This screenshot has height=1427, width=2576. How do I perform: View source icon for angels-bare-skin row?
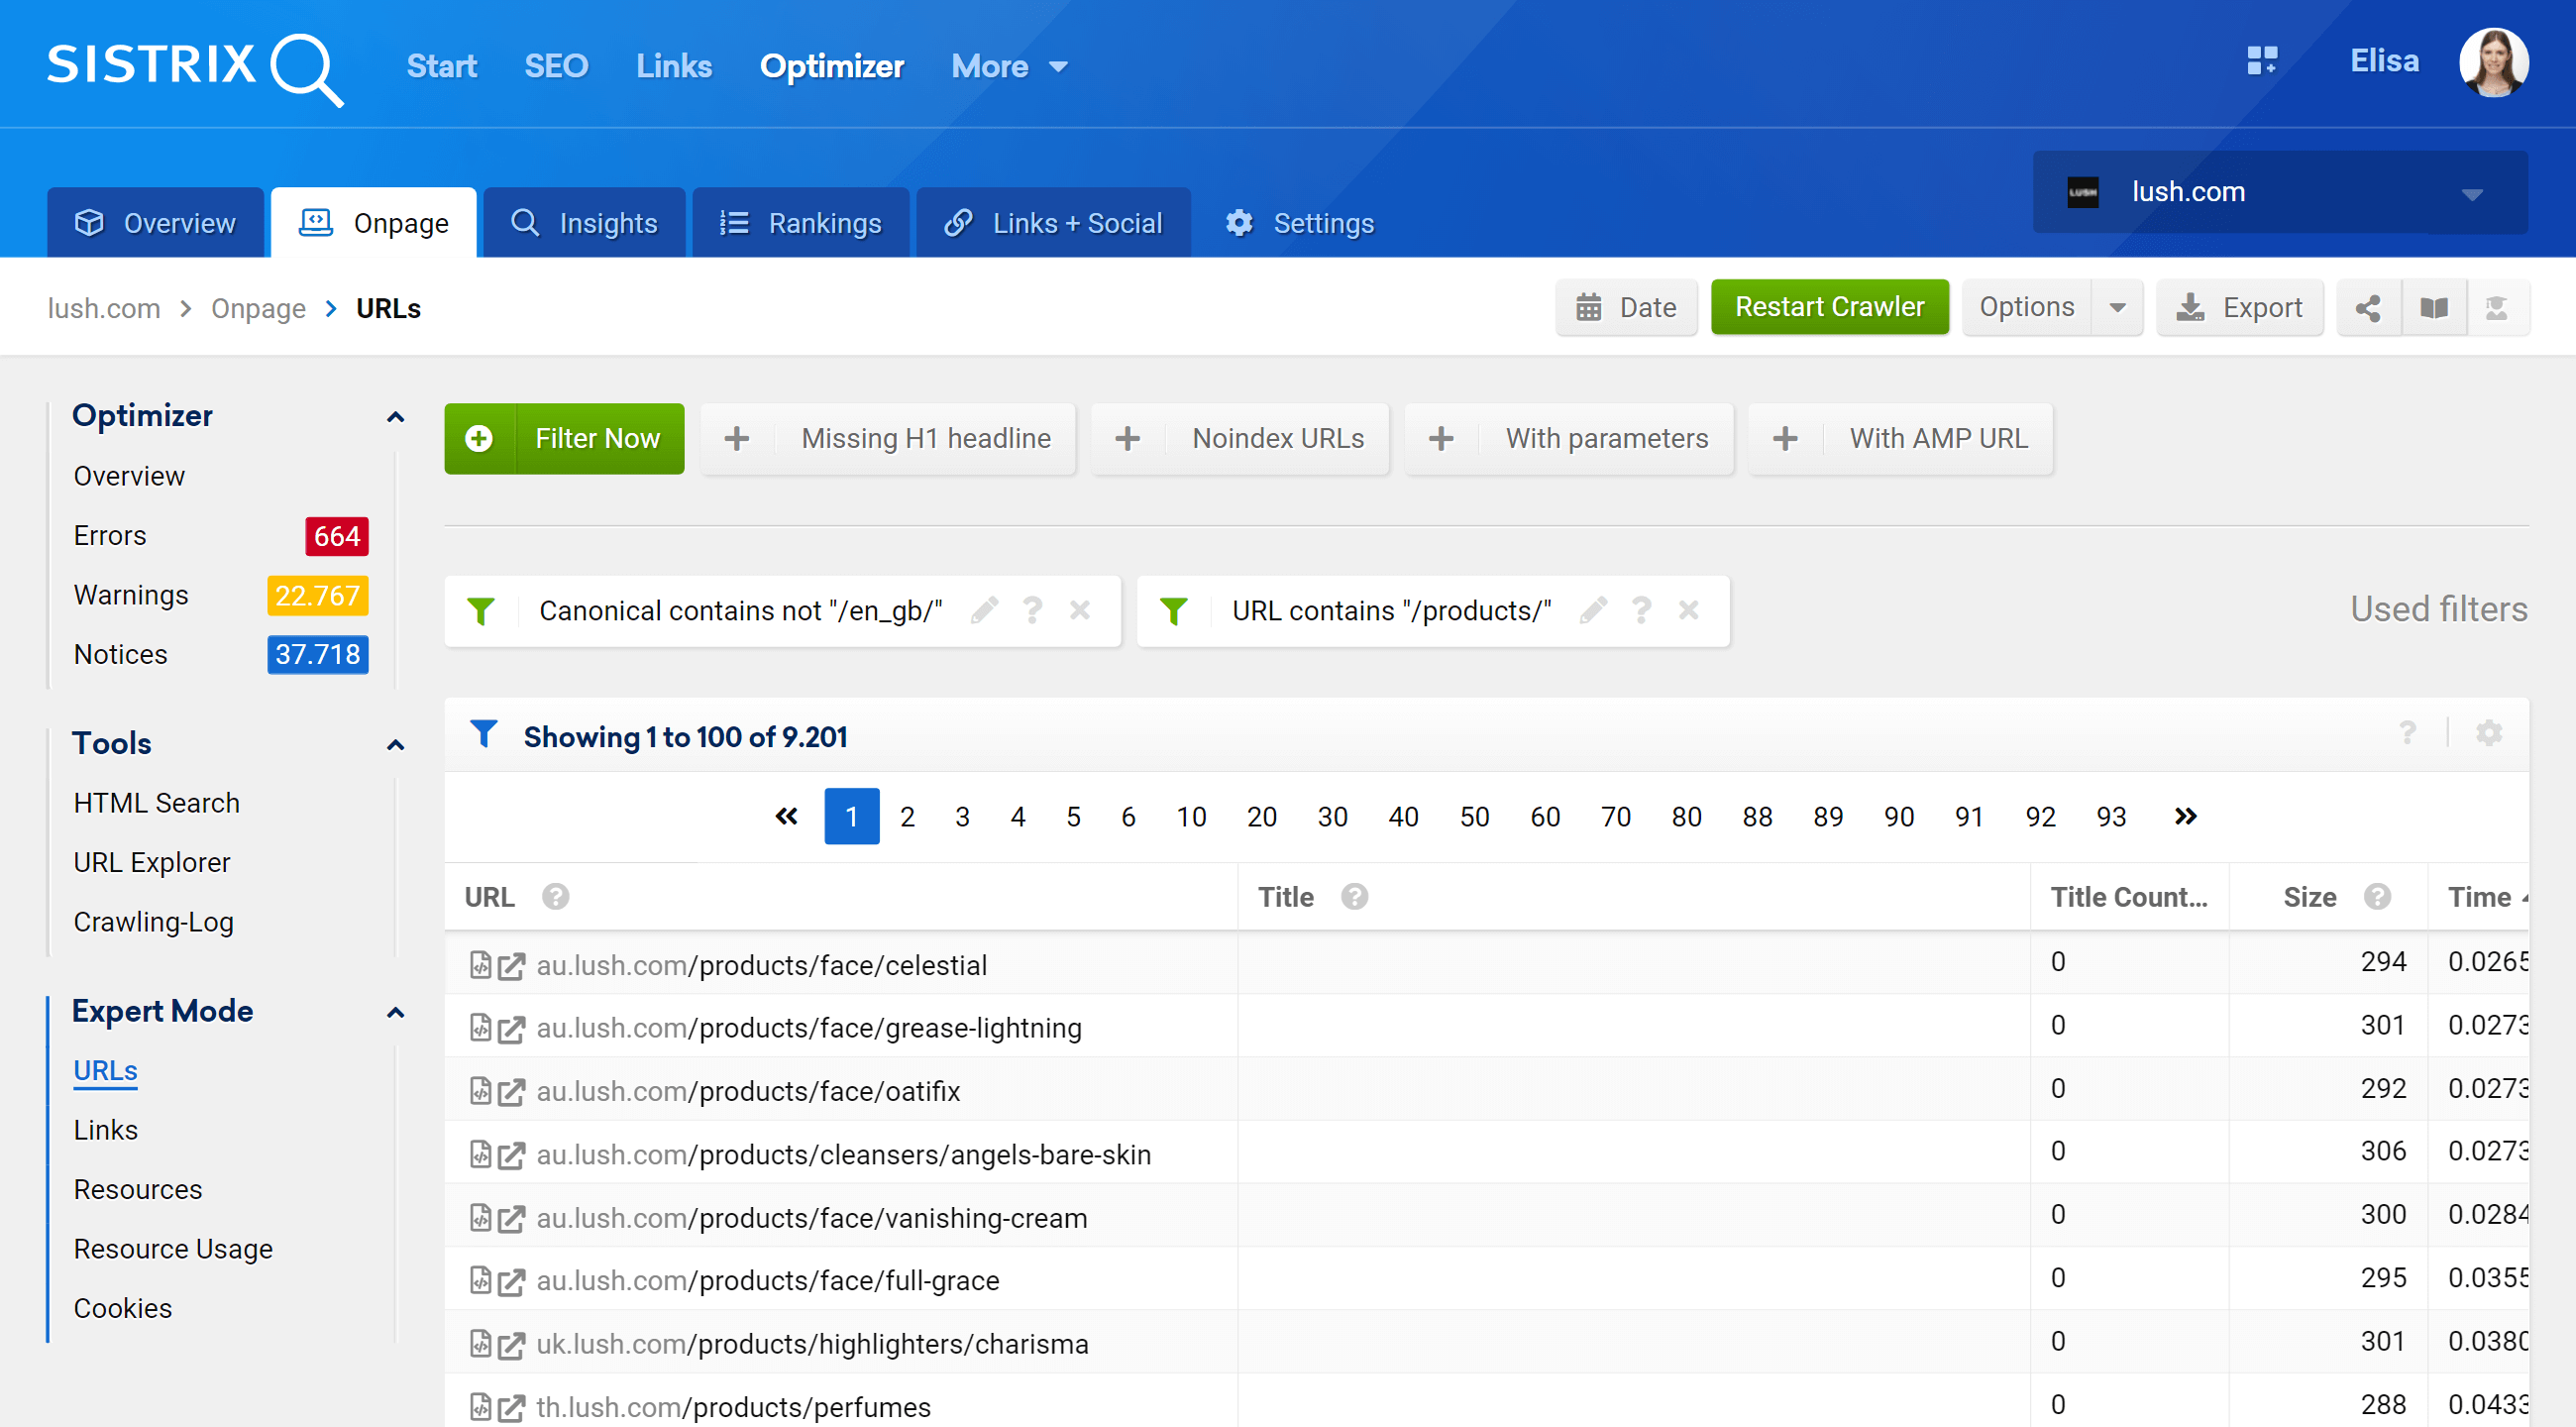480,1155
